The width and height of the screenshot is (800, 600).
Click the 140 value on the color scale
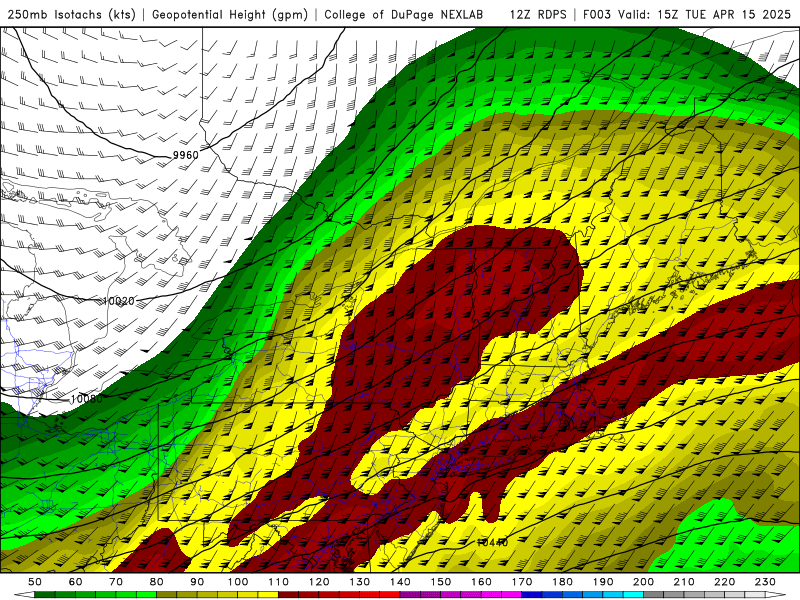pos(400,582)
